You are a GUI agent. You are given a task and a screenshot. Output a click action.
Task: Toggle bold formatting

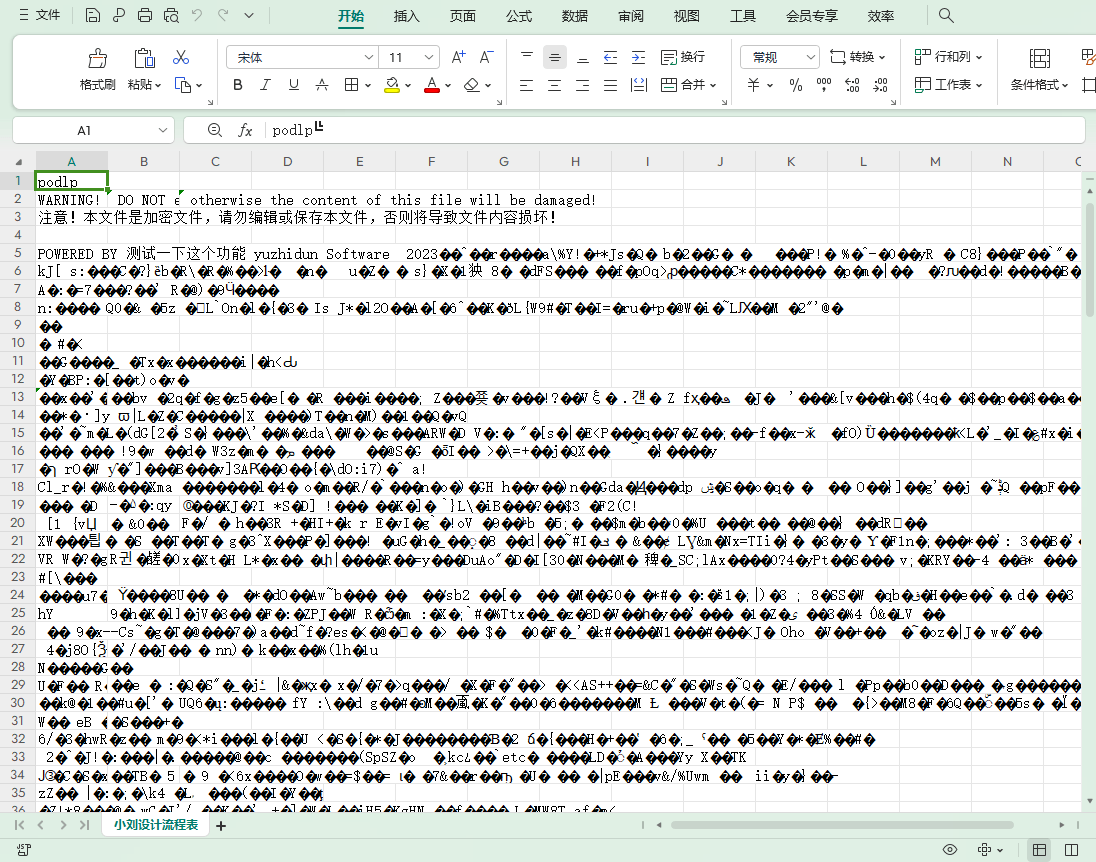pyautogui.click(x=238, y=85)
